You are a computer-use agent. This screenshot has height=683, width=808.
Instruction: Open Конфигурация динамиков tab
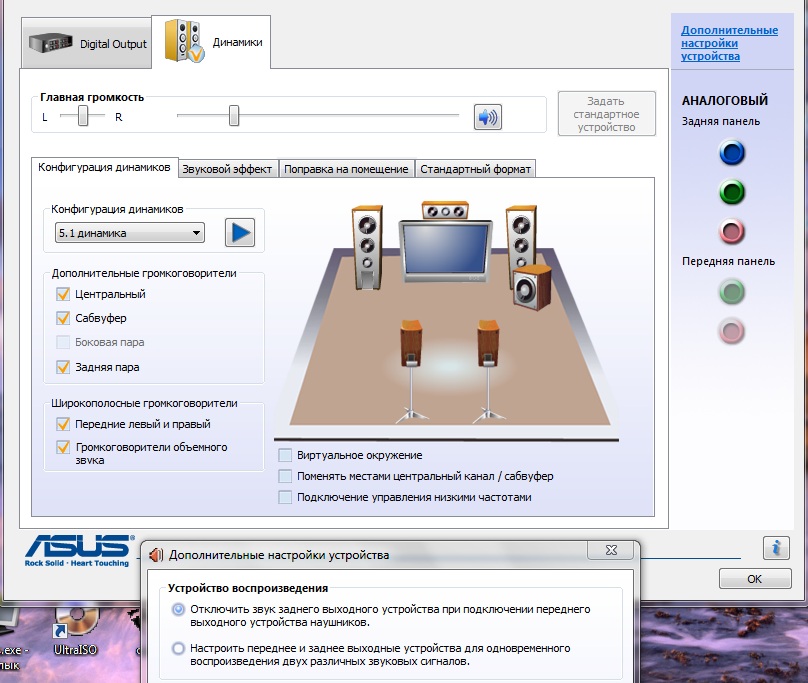(x=104, y=168)
